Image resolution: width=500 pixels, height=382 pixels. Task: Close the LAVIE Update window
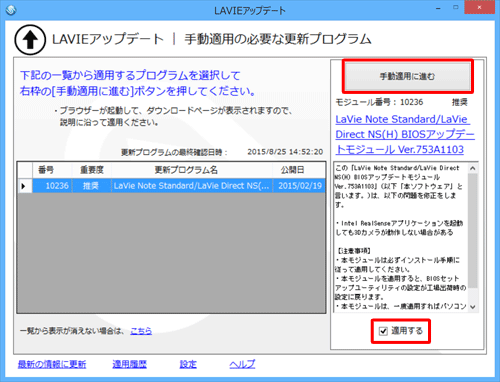tap(479, 8)
